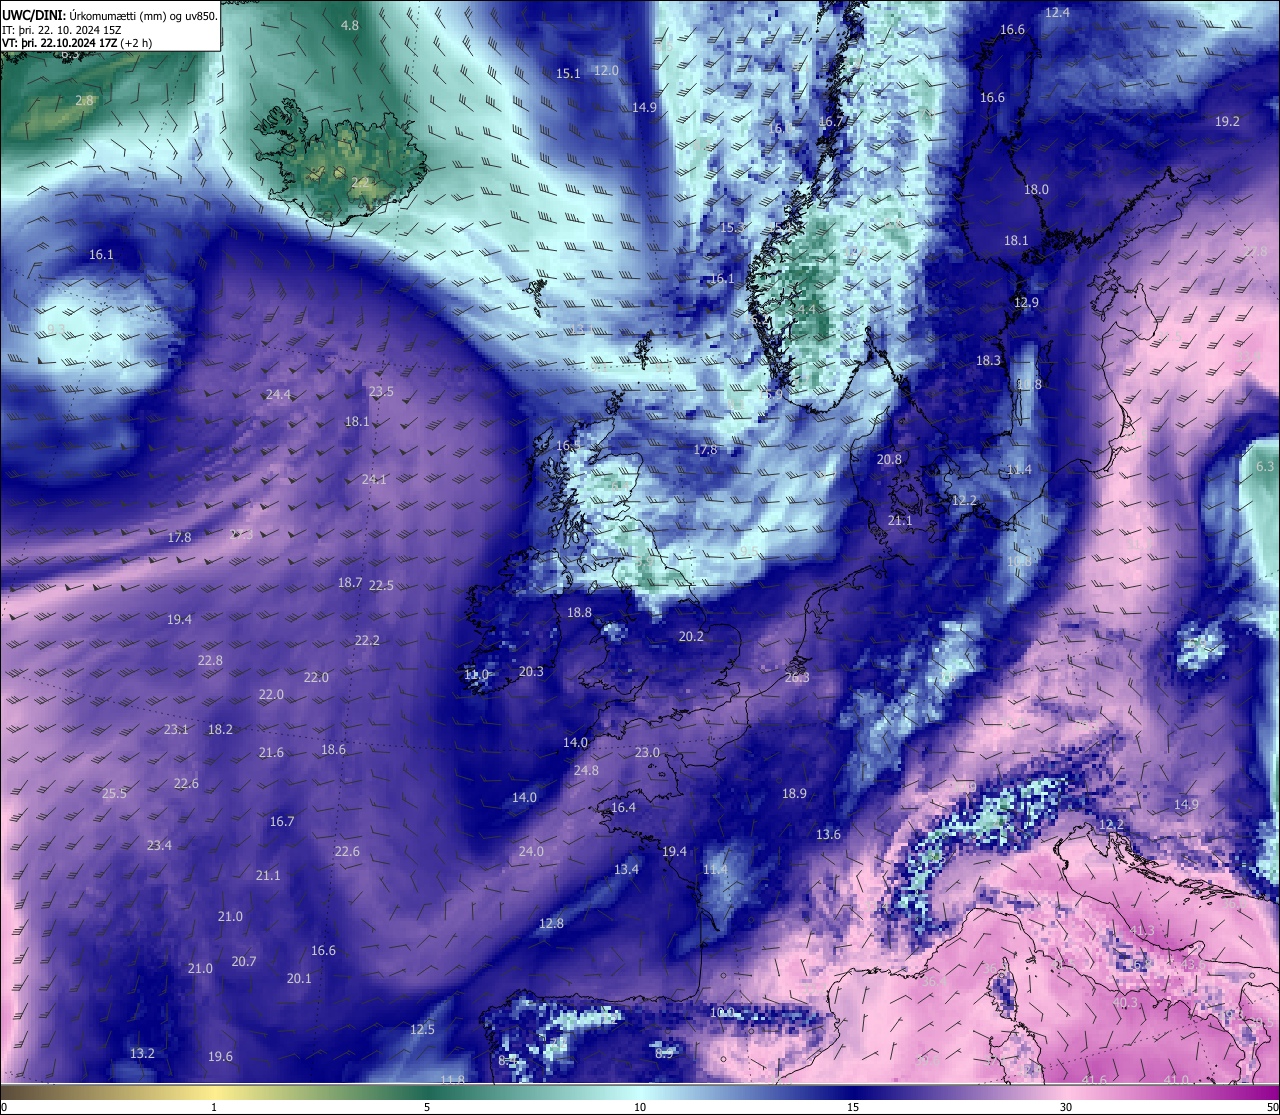The image size is (1280, 1115).
Task: Click the "41.6" value near the bottom
Action: pos(1094,1080)
